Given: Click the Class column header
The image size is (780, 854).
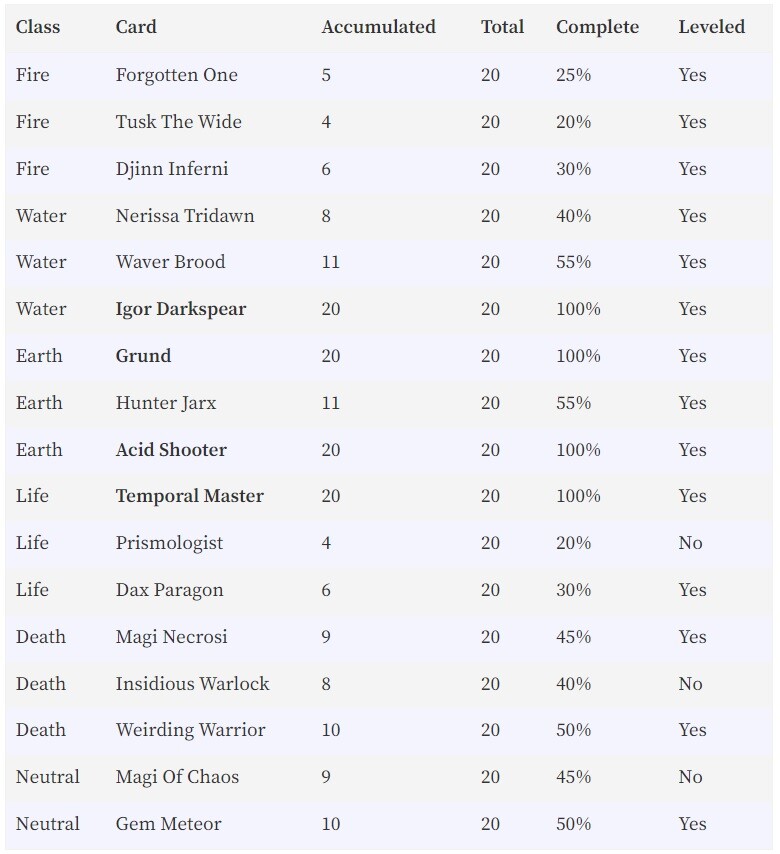Looking at the screenshot, I should (38, 27).
